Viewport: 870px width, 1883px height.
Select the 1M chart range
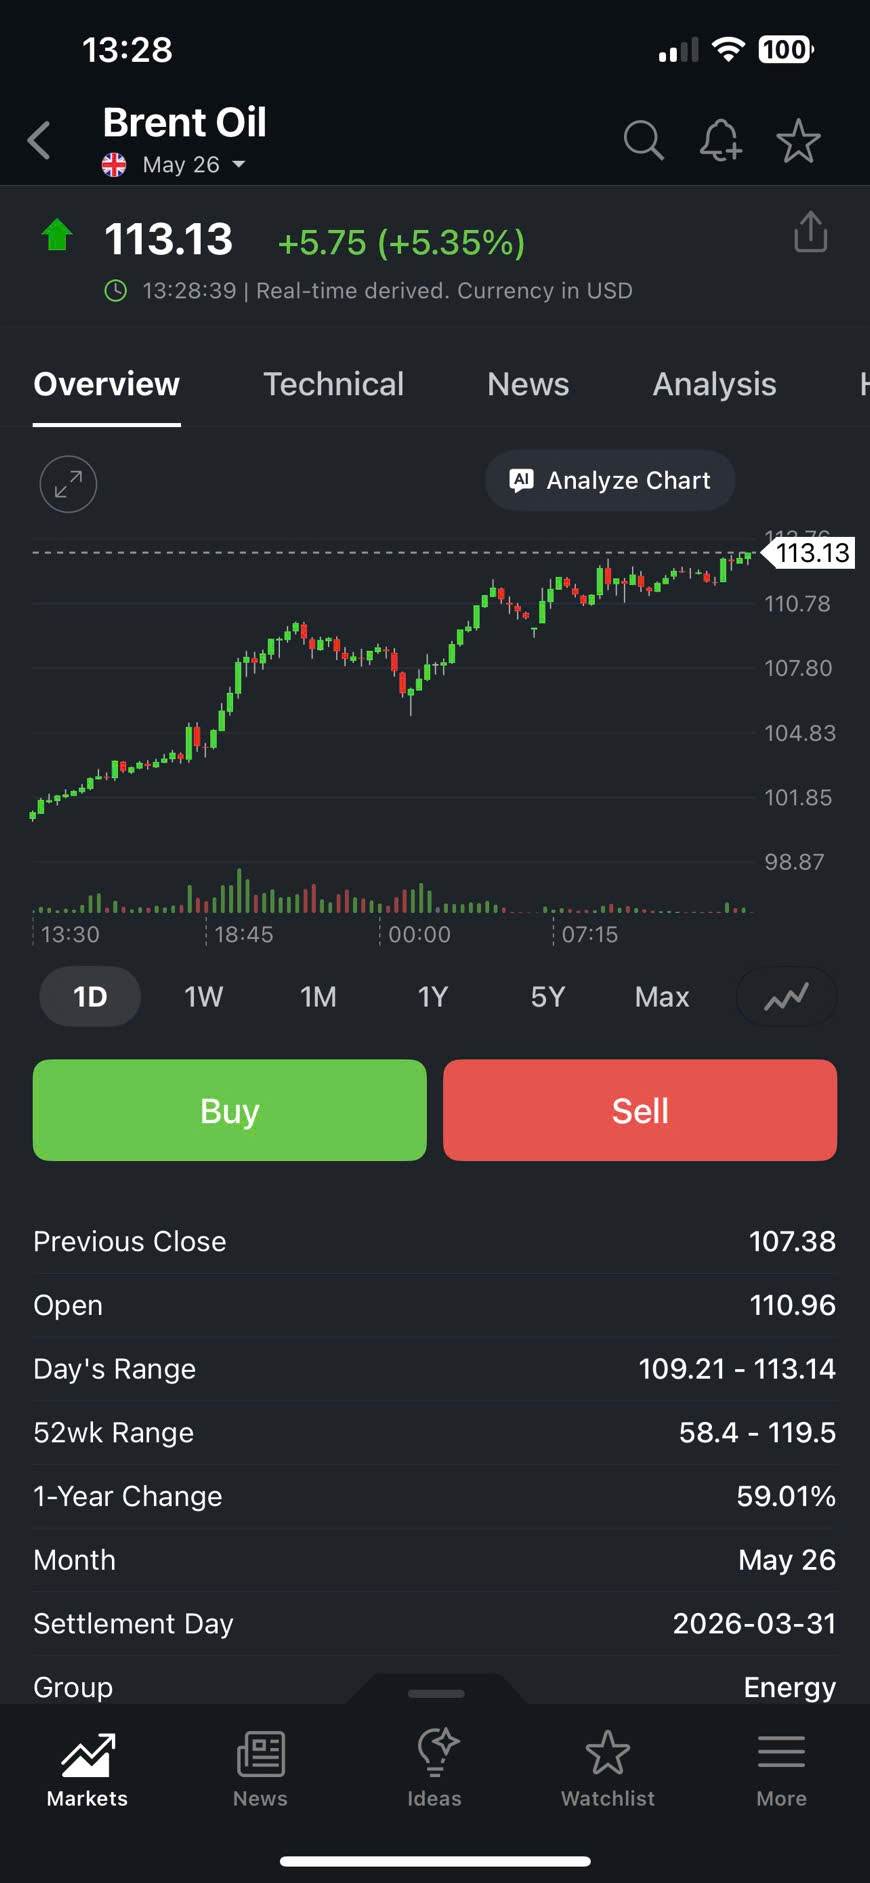tap(318, 997)
